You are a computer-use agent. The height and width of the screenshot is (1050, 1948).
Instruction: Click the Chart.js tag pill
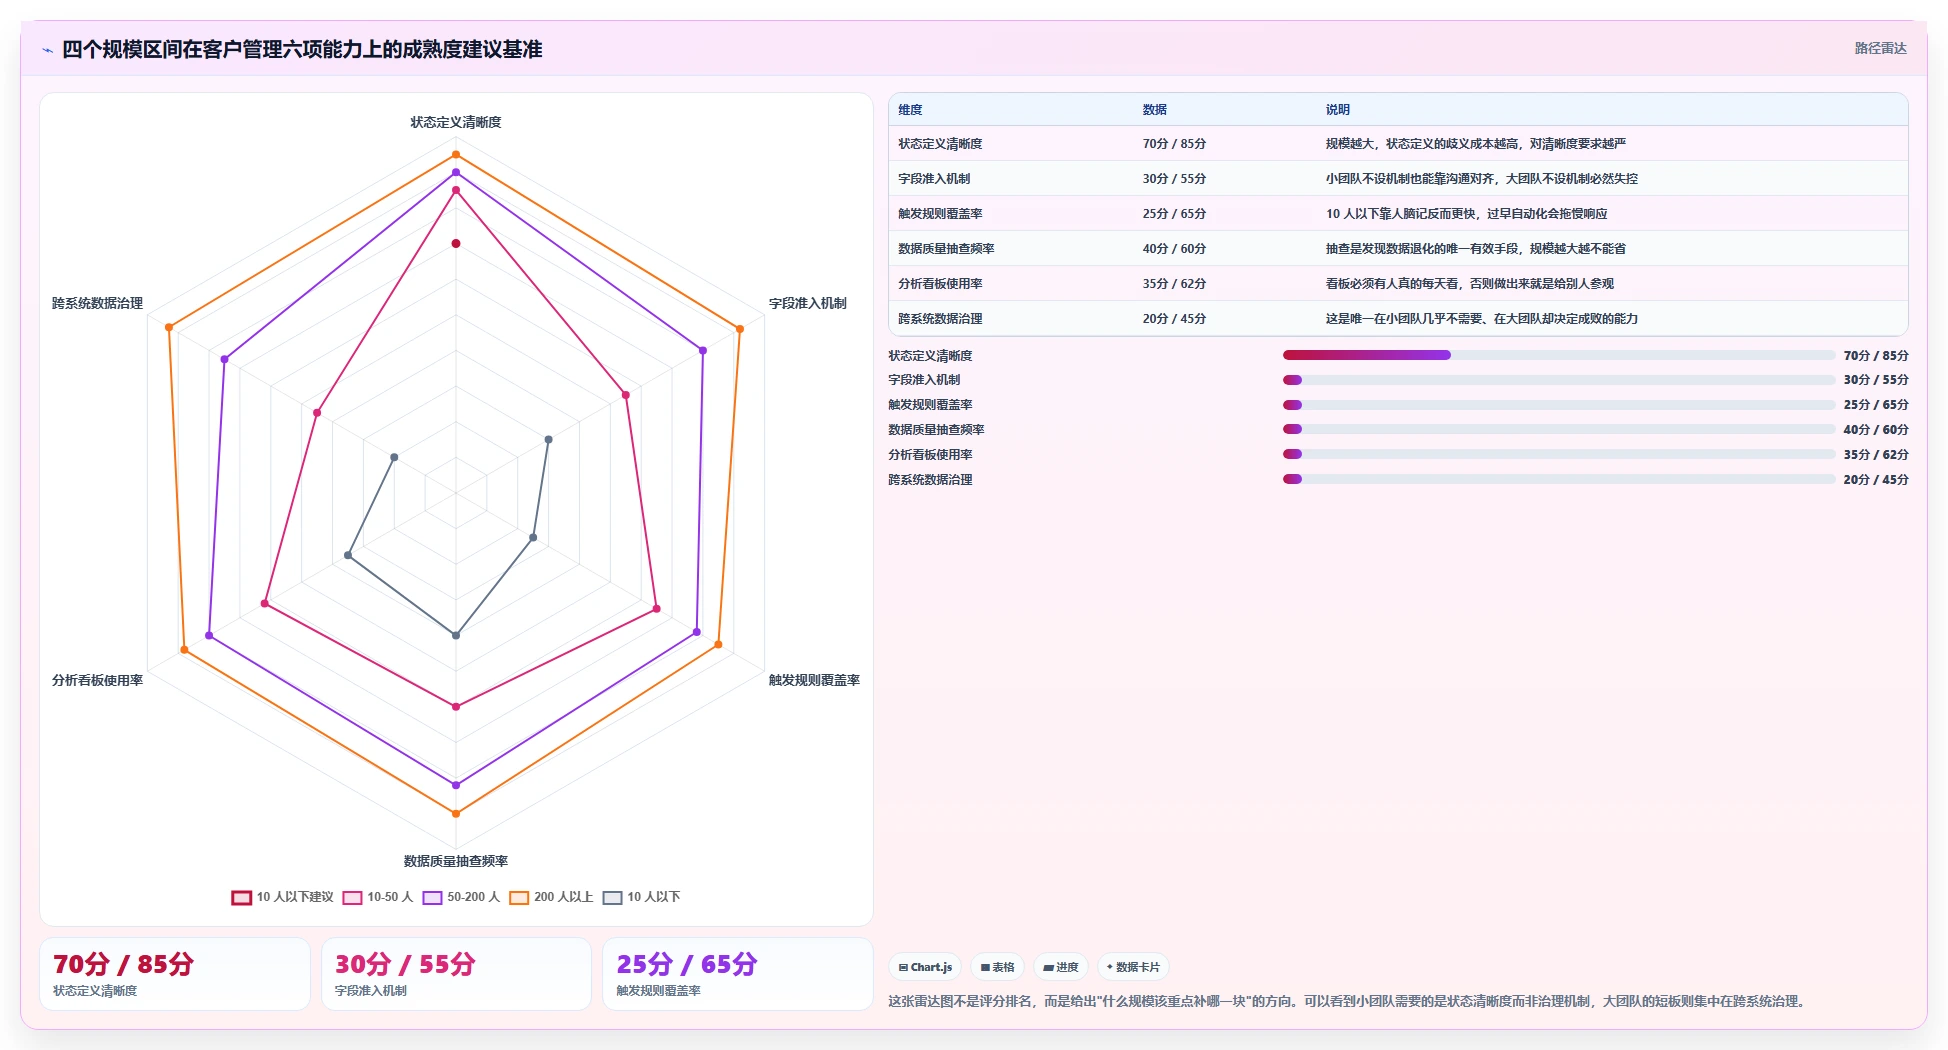(x=925, y=967)
